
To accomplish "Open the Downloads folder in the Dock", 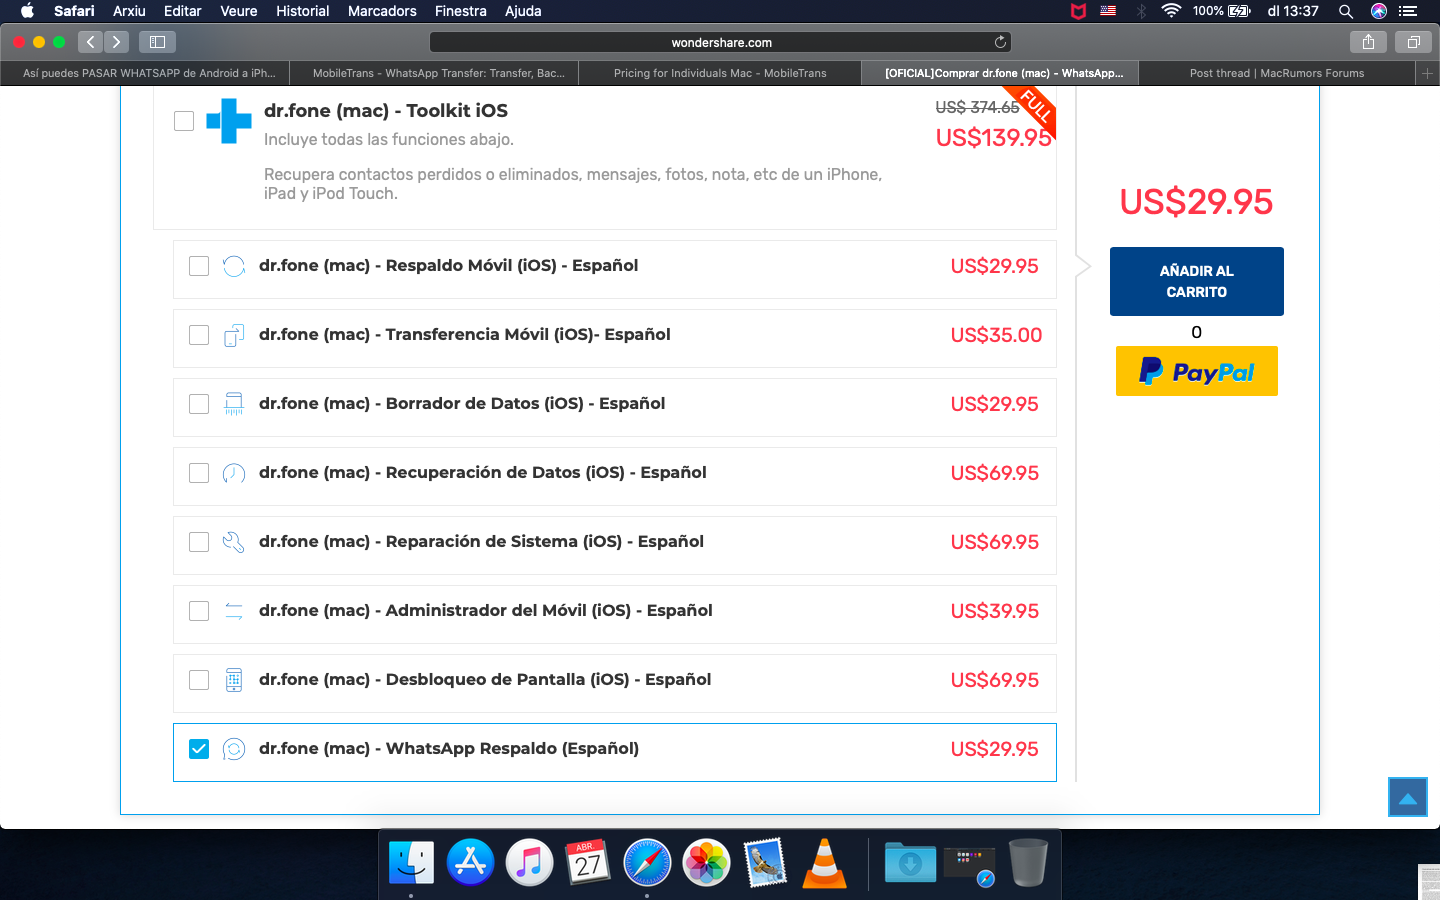I will point(910,862).
